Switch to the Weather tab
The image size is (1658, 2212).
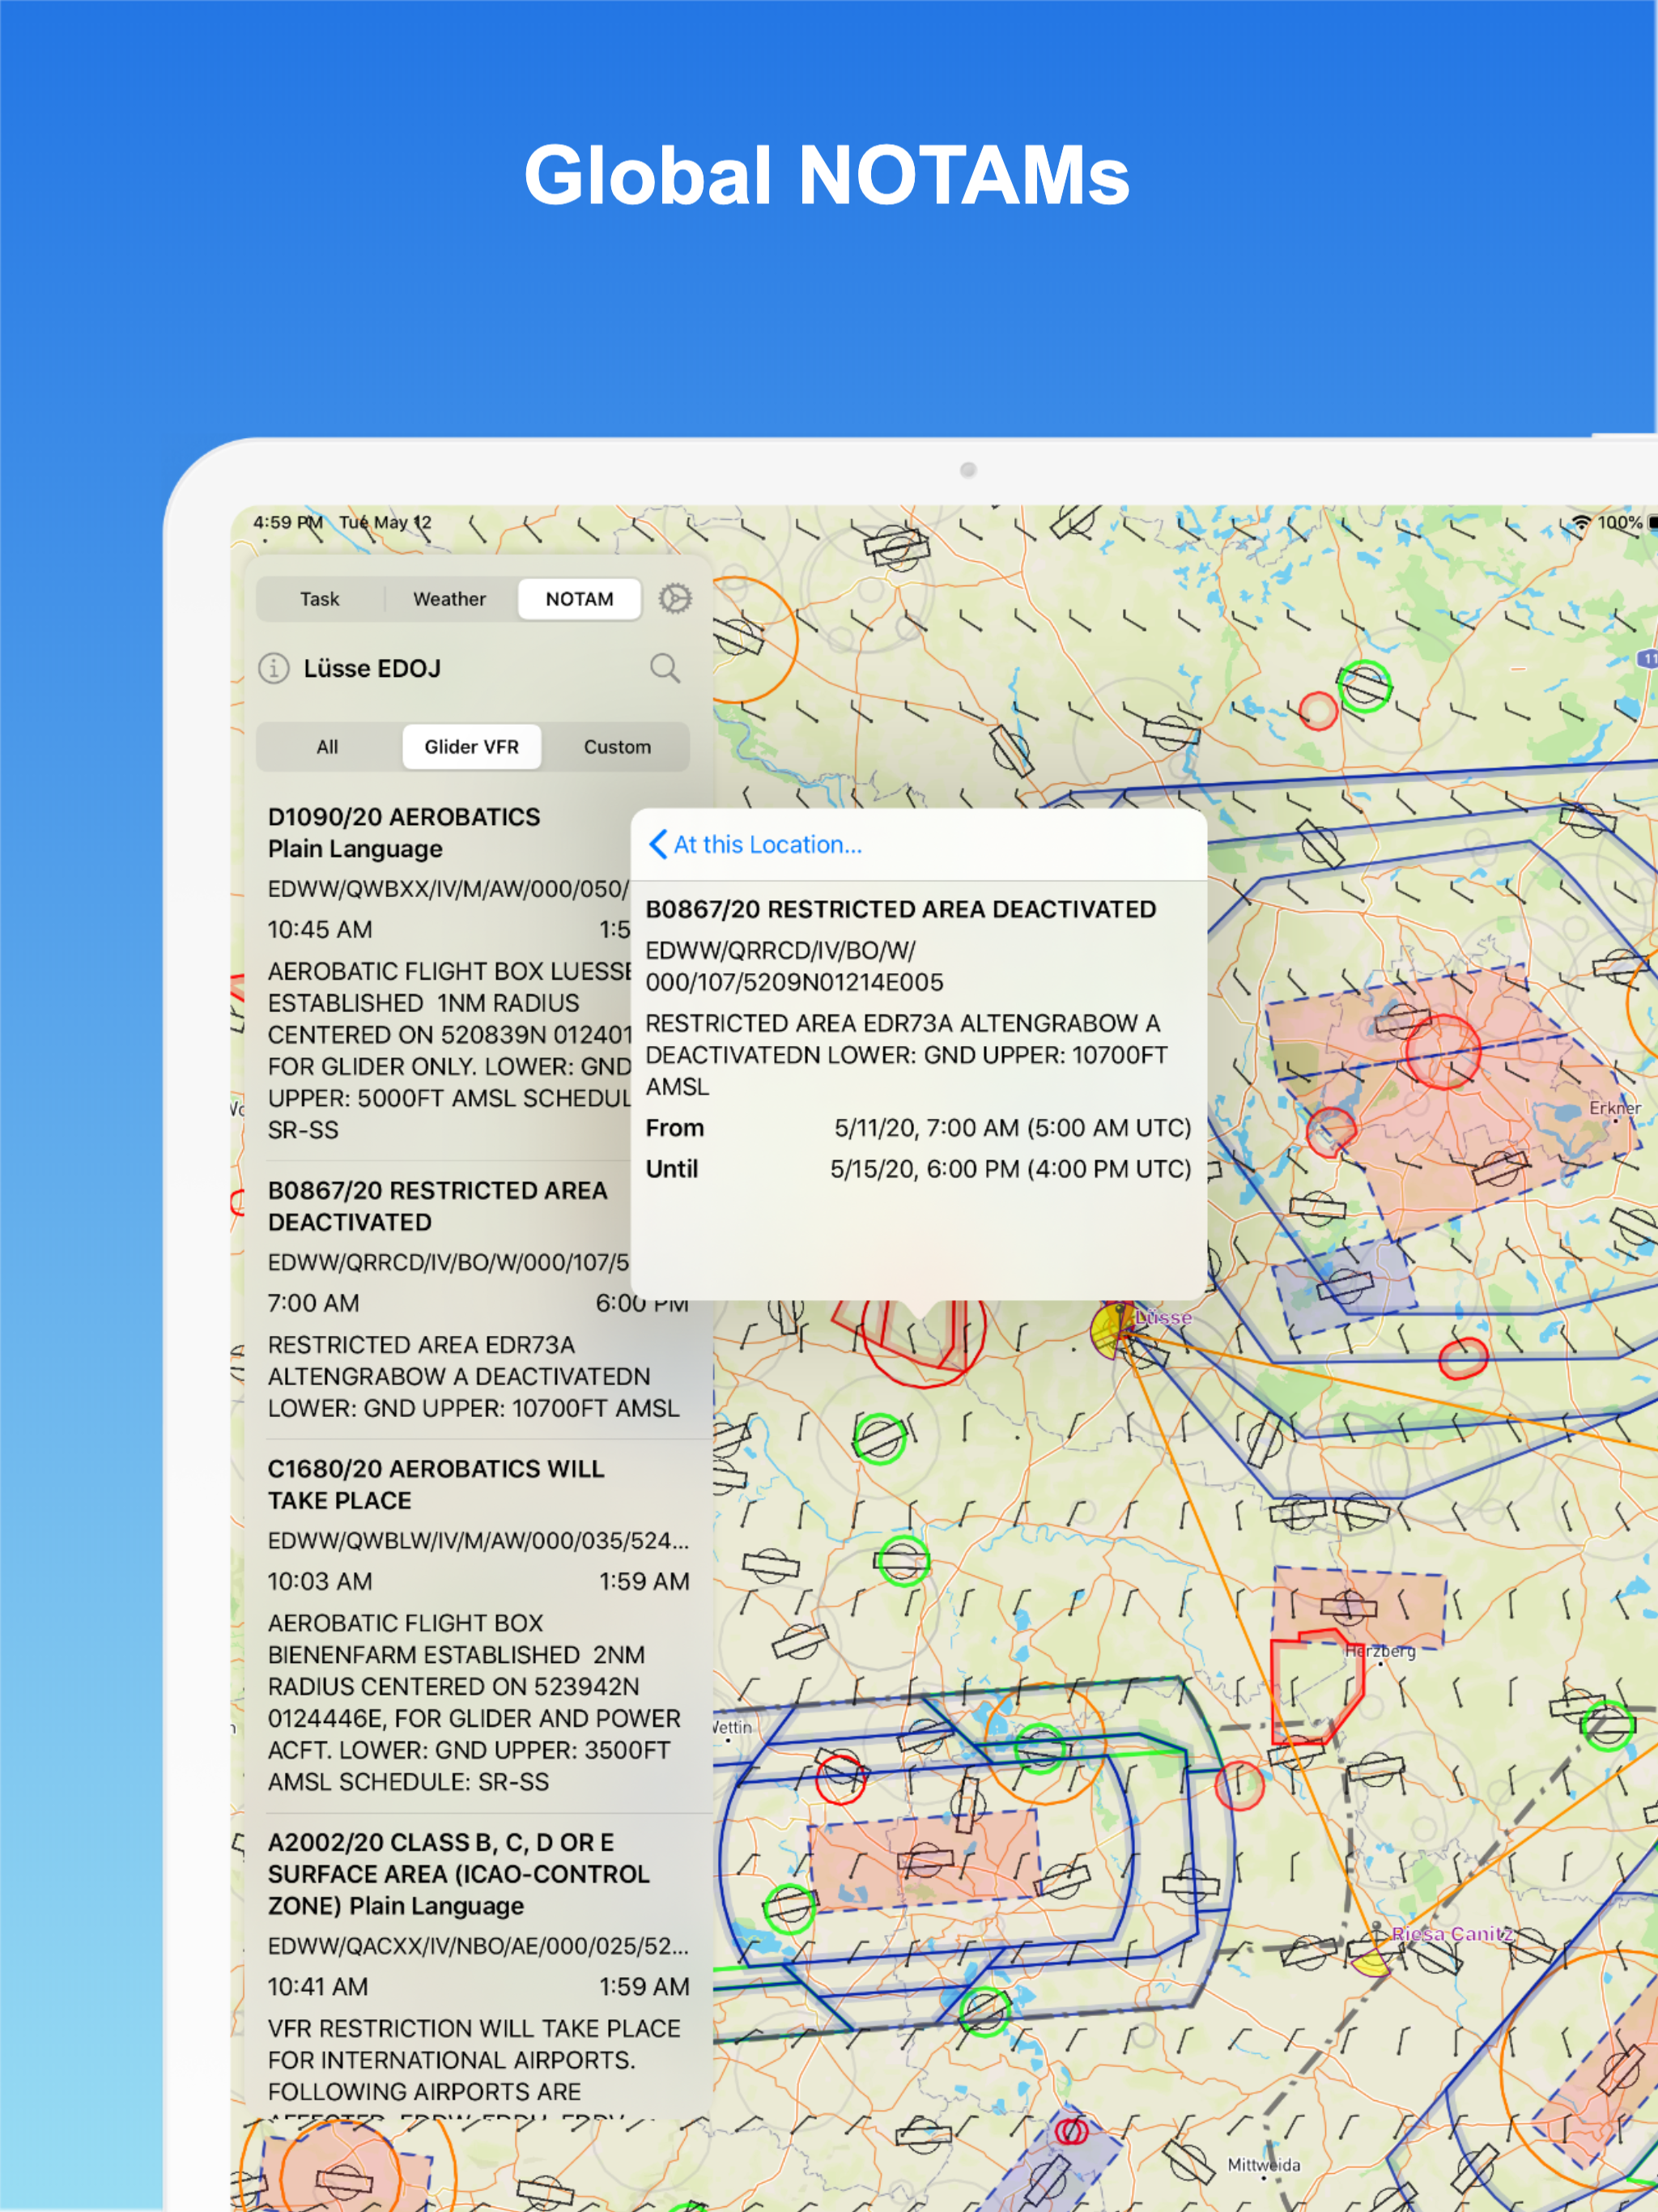[x=449, y=599]
